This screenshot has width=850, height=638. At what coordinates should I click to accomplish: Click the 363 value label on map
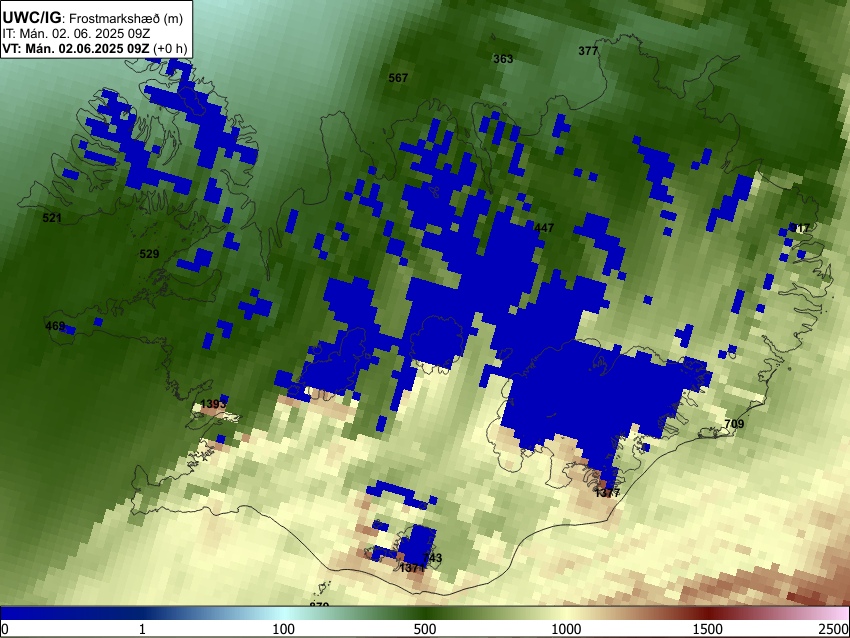pyautogui.click(x=503, y=59)
